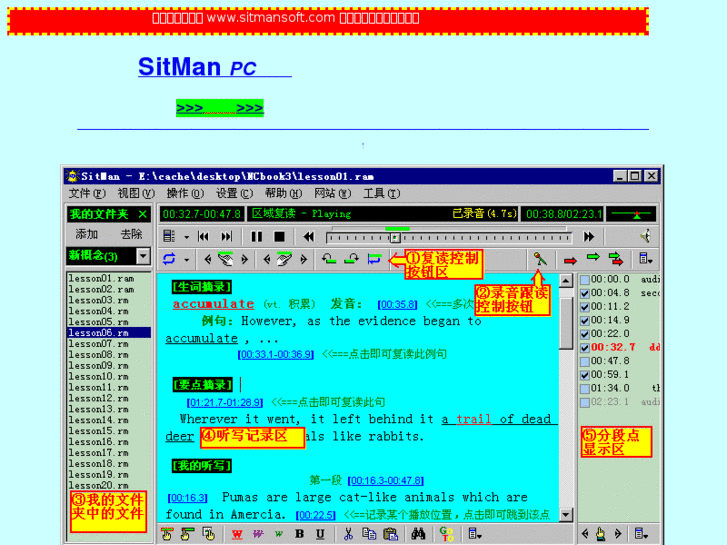Screen dimensions: 727x545
Task: Click the second hand-adjust end point icon
Action: (285, 259)
